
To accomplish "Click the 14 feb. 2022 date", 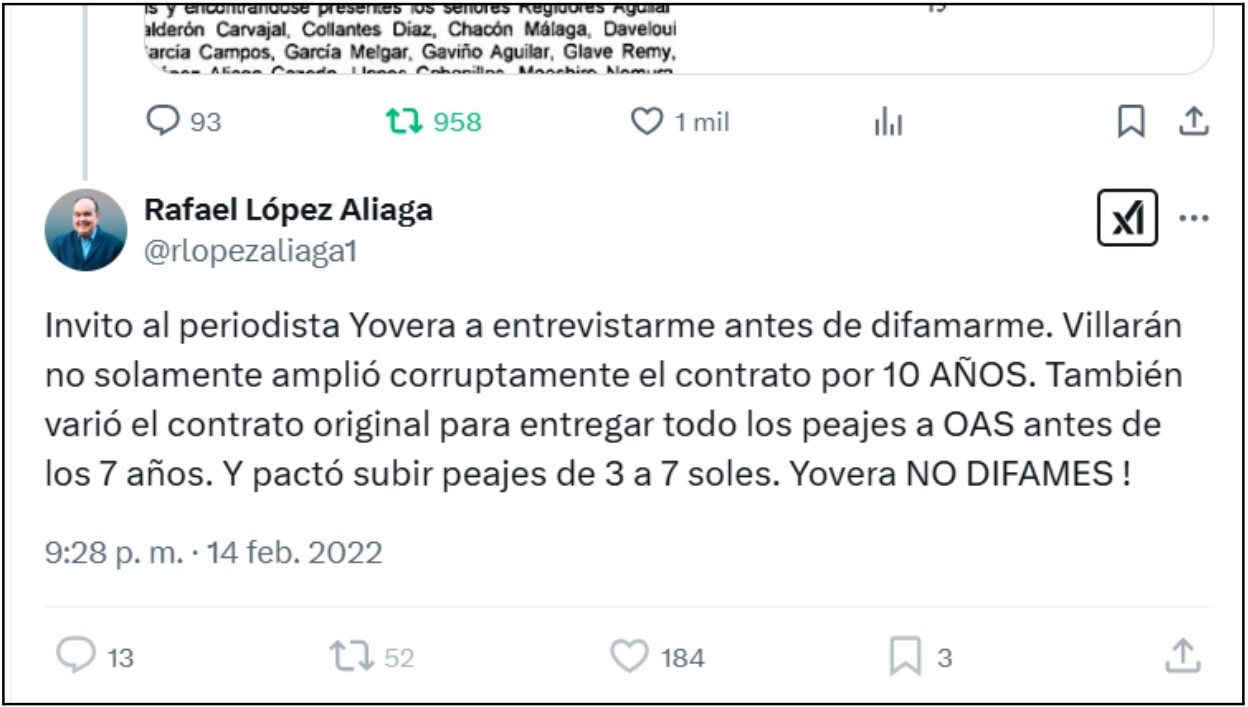I will point(295,553).
